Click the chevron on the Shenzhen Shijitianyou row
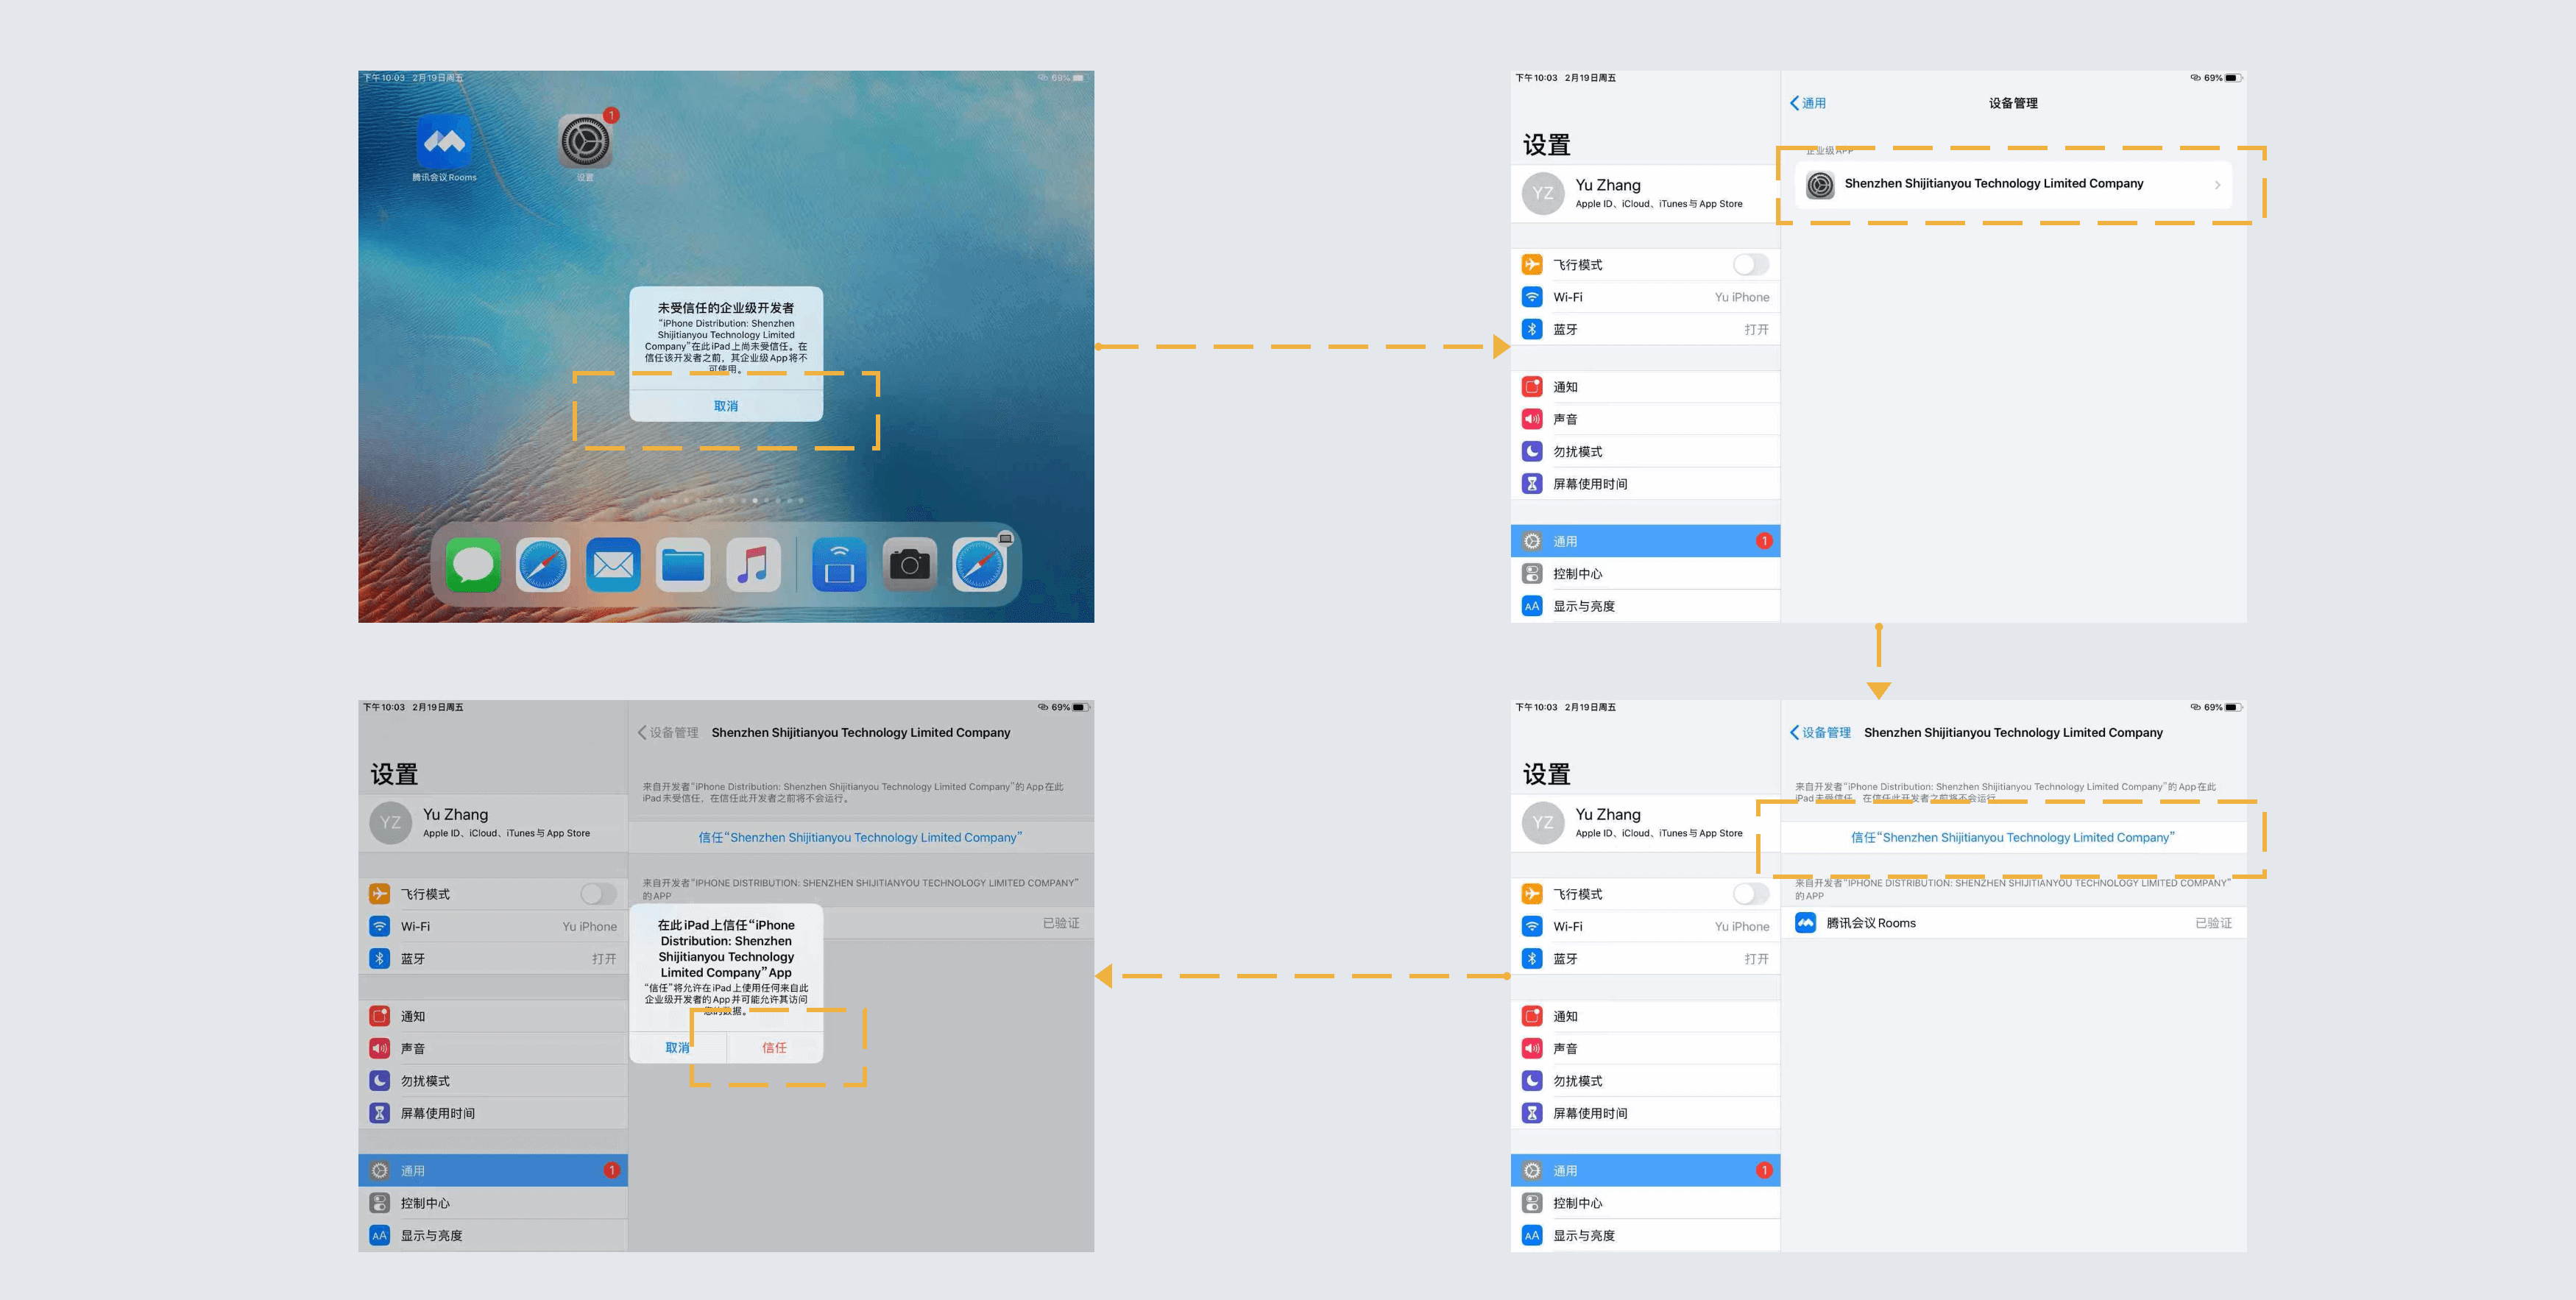Image resolution: width=2576 pixels, height=1300 pixels. (x=2217, y=184)
